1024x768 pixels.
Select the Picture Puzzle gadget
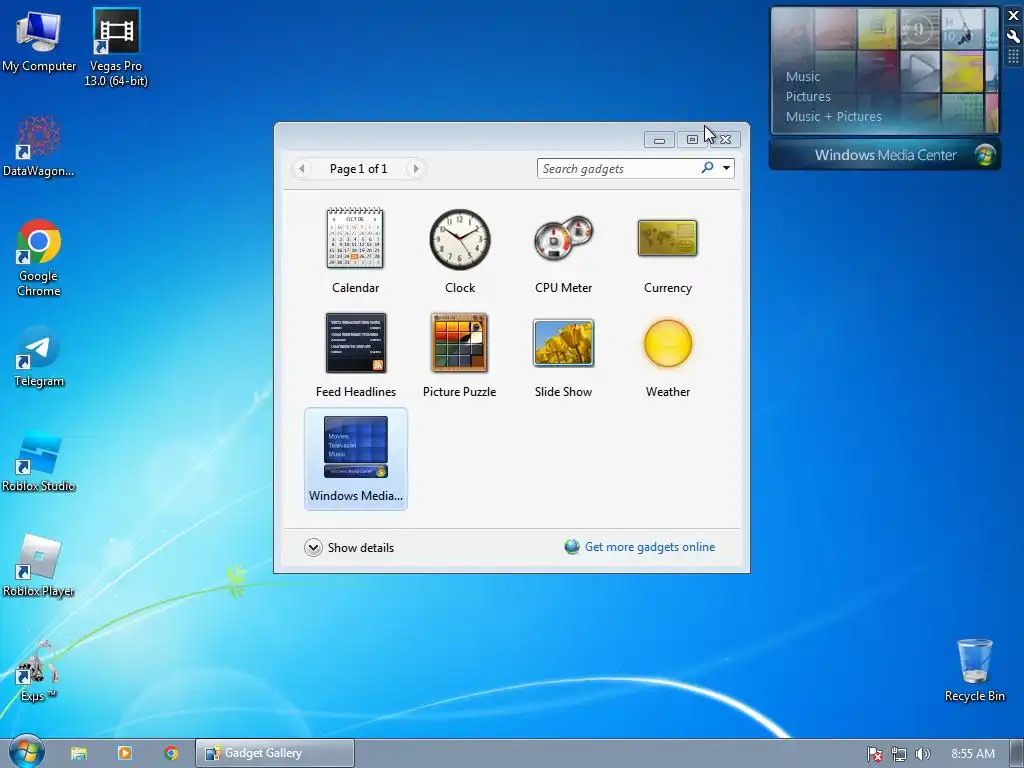[x=460, y=355]
